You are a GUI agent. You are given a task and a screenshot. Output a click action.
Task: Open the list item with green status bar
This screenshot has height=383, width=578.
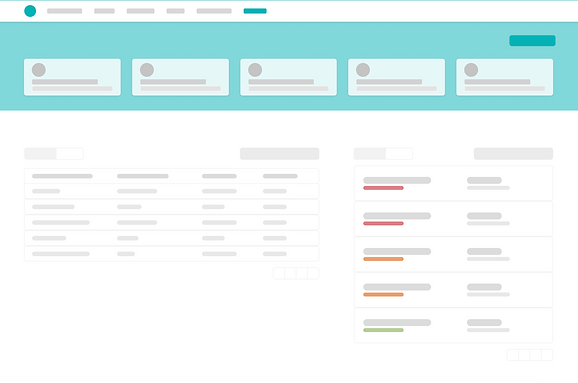pyautogui.click(x=453, y=325)
